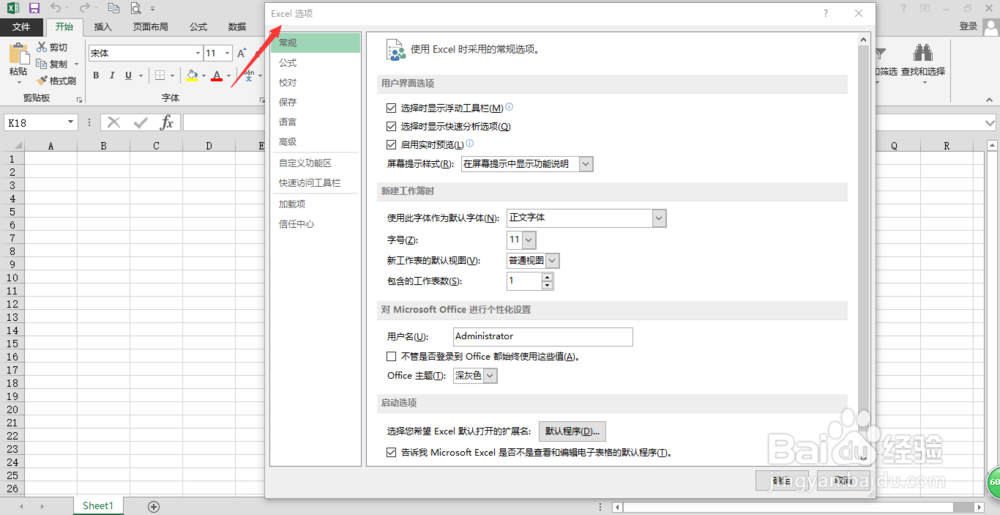Toggle show Mini Toolbar on selection checkbox
The height and width of the screenshot is (515, 1000).
click(x=392, y=108)
